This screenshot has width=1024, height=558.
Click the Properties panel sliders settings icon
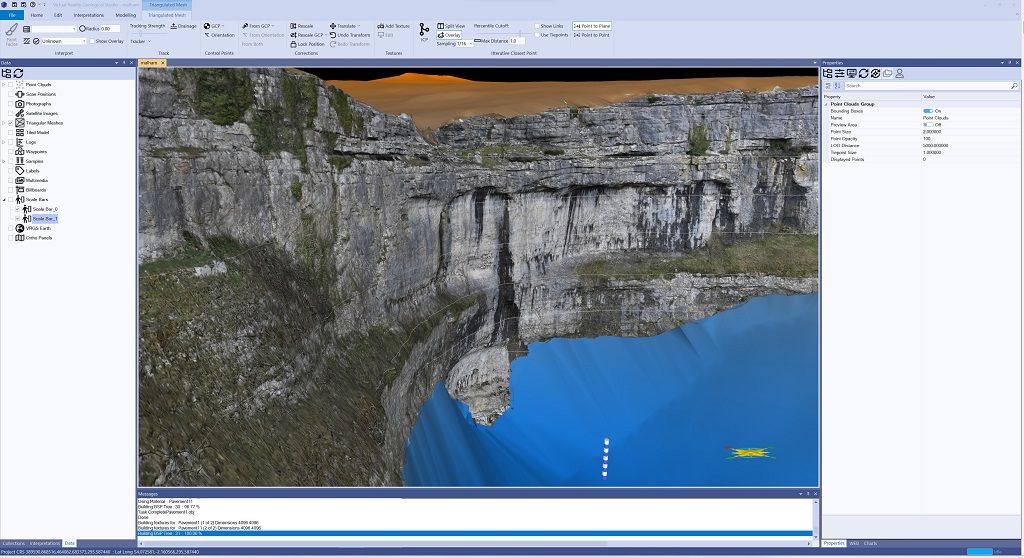pos(840,74)
